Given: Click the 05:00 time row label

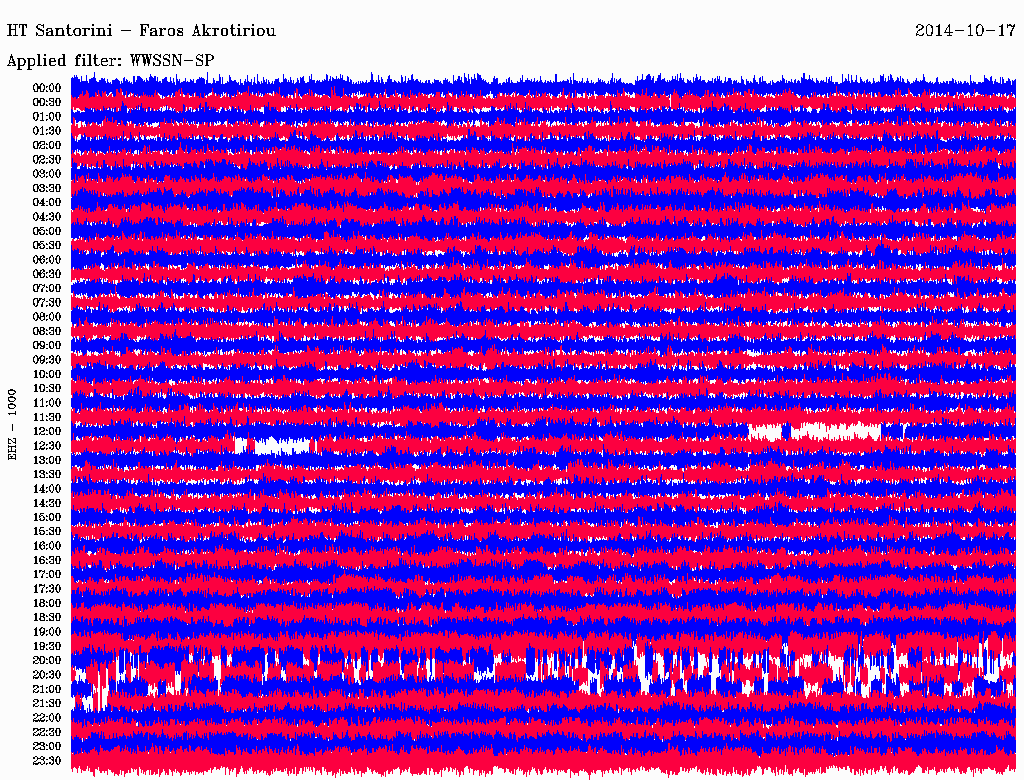Looking at the screenshot, I should point(47,231).
